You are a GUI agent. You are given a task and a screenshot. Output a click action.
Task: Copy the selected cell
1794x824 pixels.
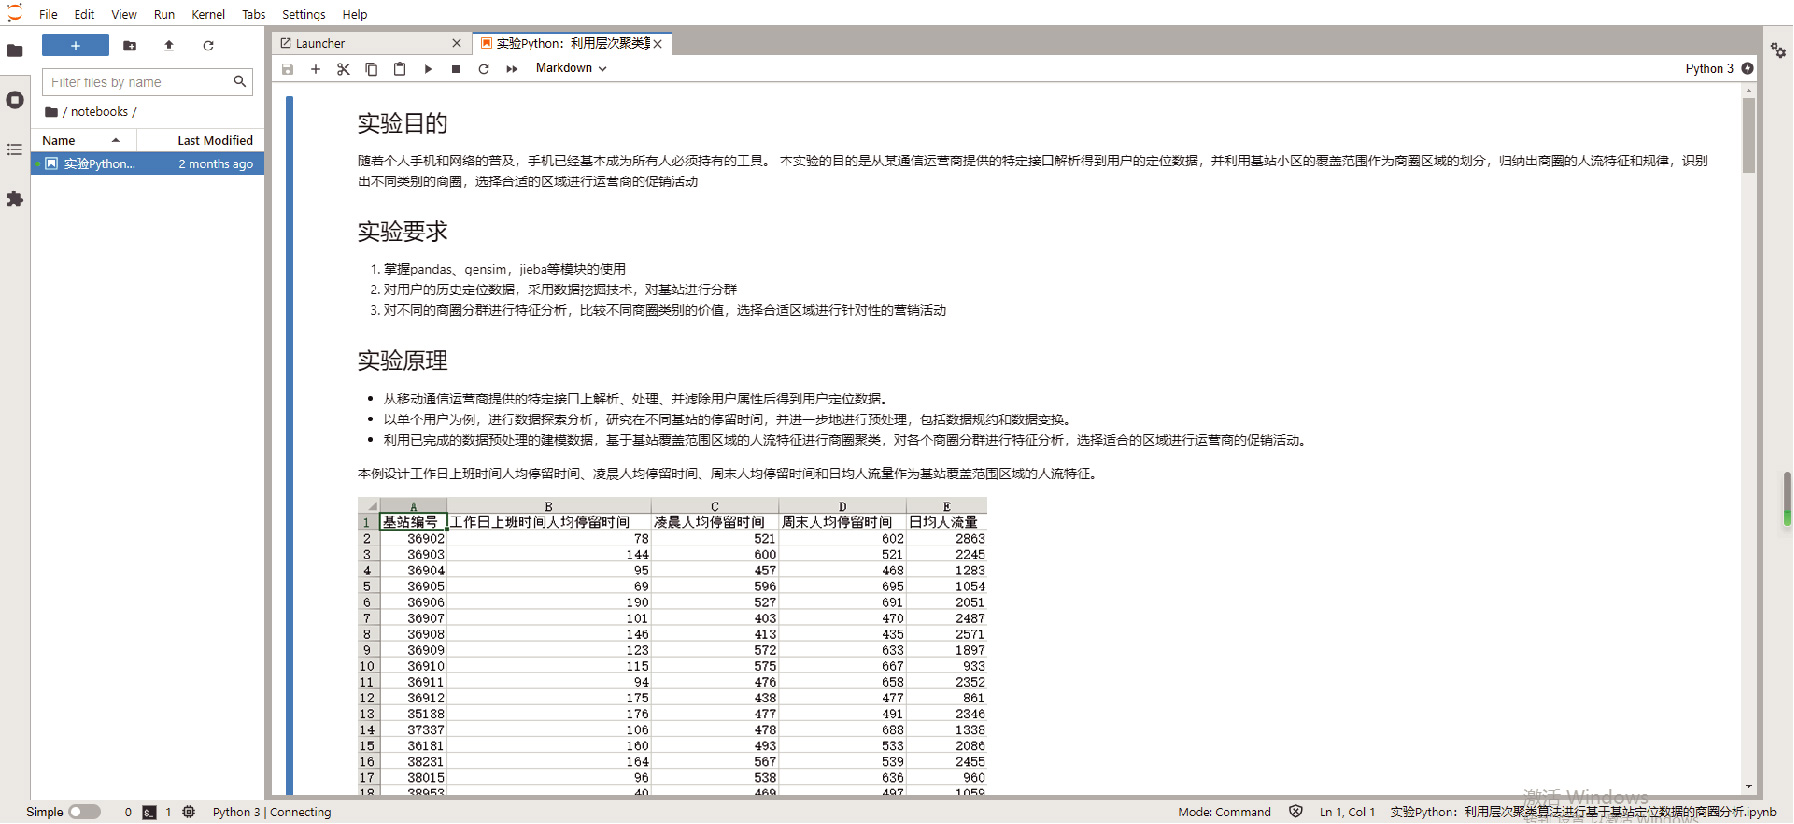coord(371,69)
